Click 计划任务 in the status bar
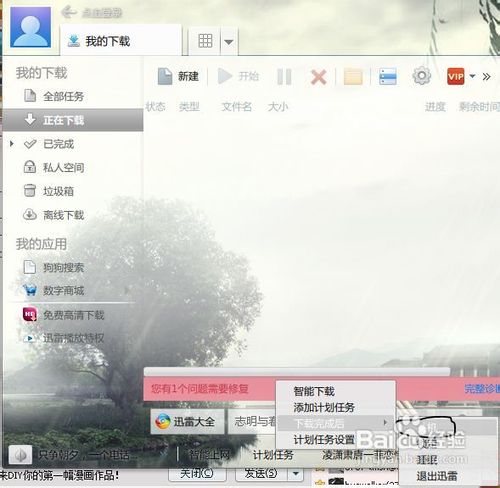This screenshot has width=500, height=488. pyautogui.click(x=273, y=455)
